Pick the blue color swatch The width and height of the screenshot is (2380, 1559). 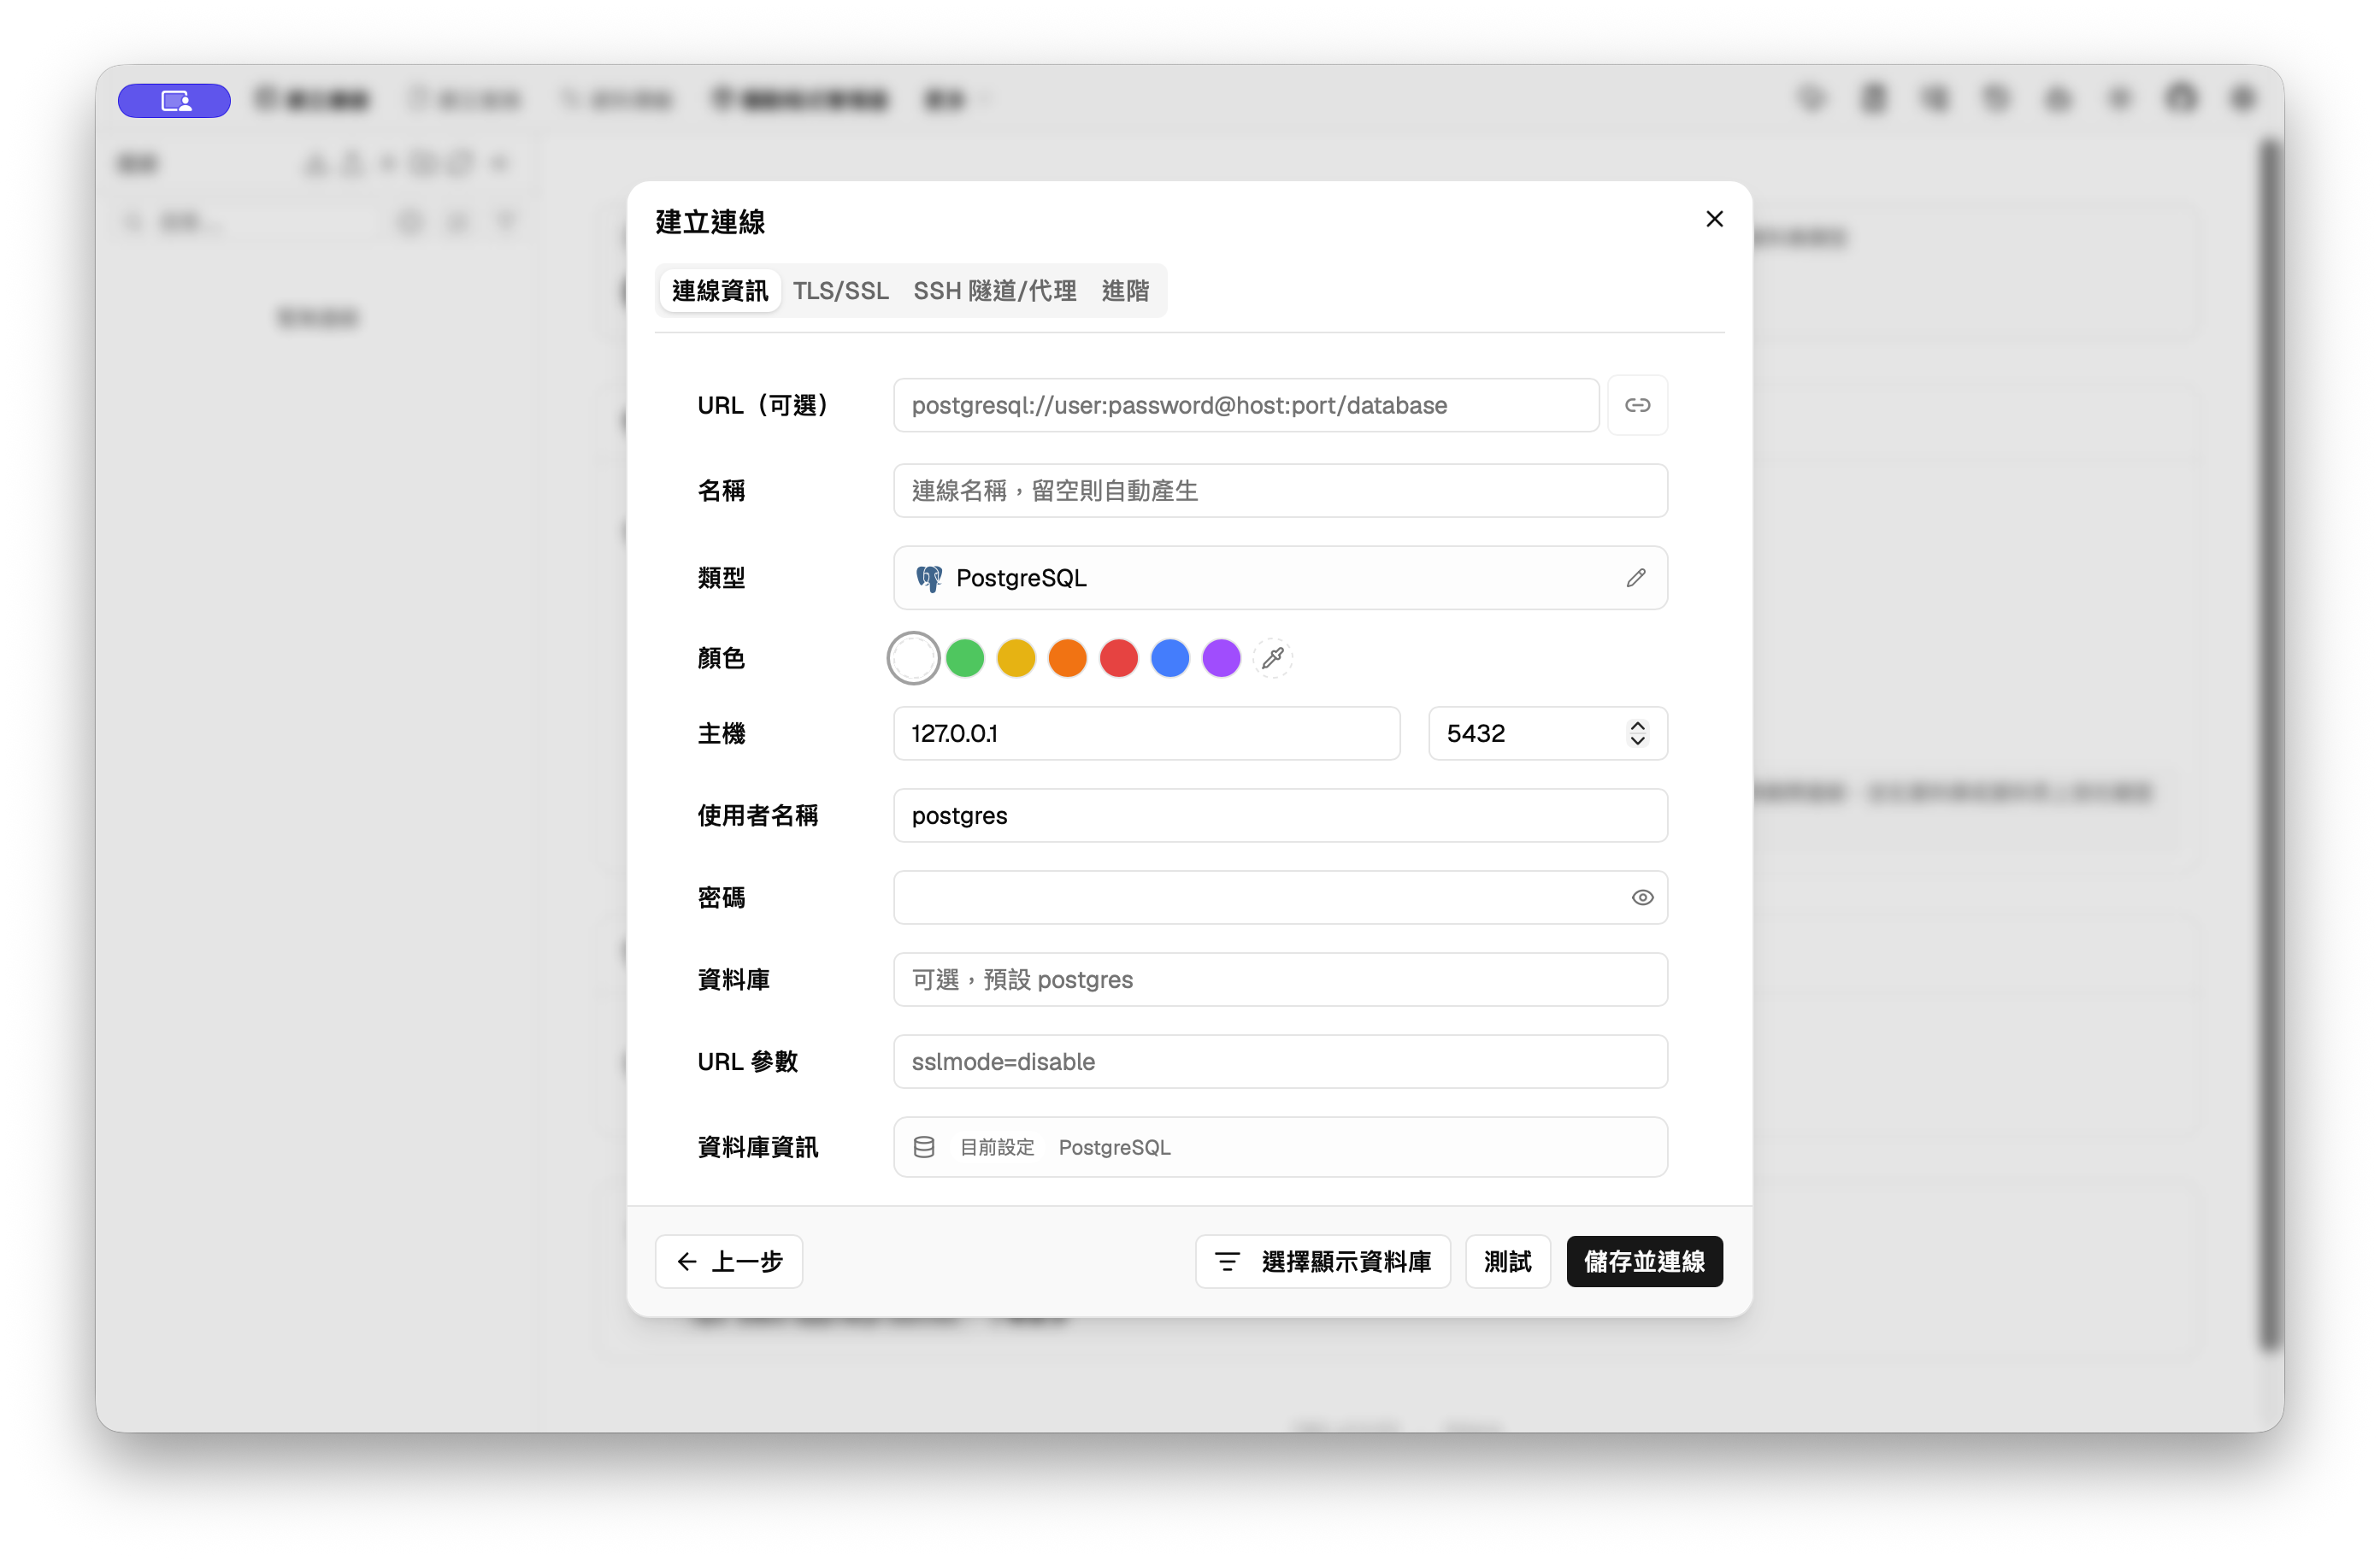point(1170,658)
